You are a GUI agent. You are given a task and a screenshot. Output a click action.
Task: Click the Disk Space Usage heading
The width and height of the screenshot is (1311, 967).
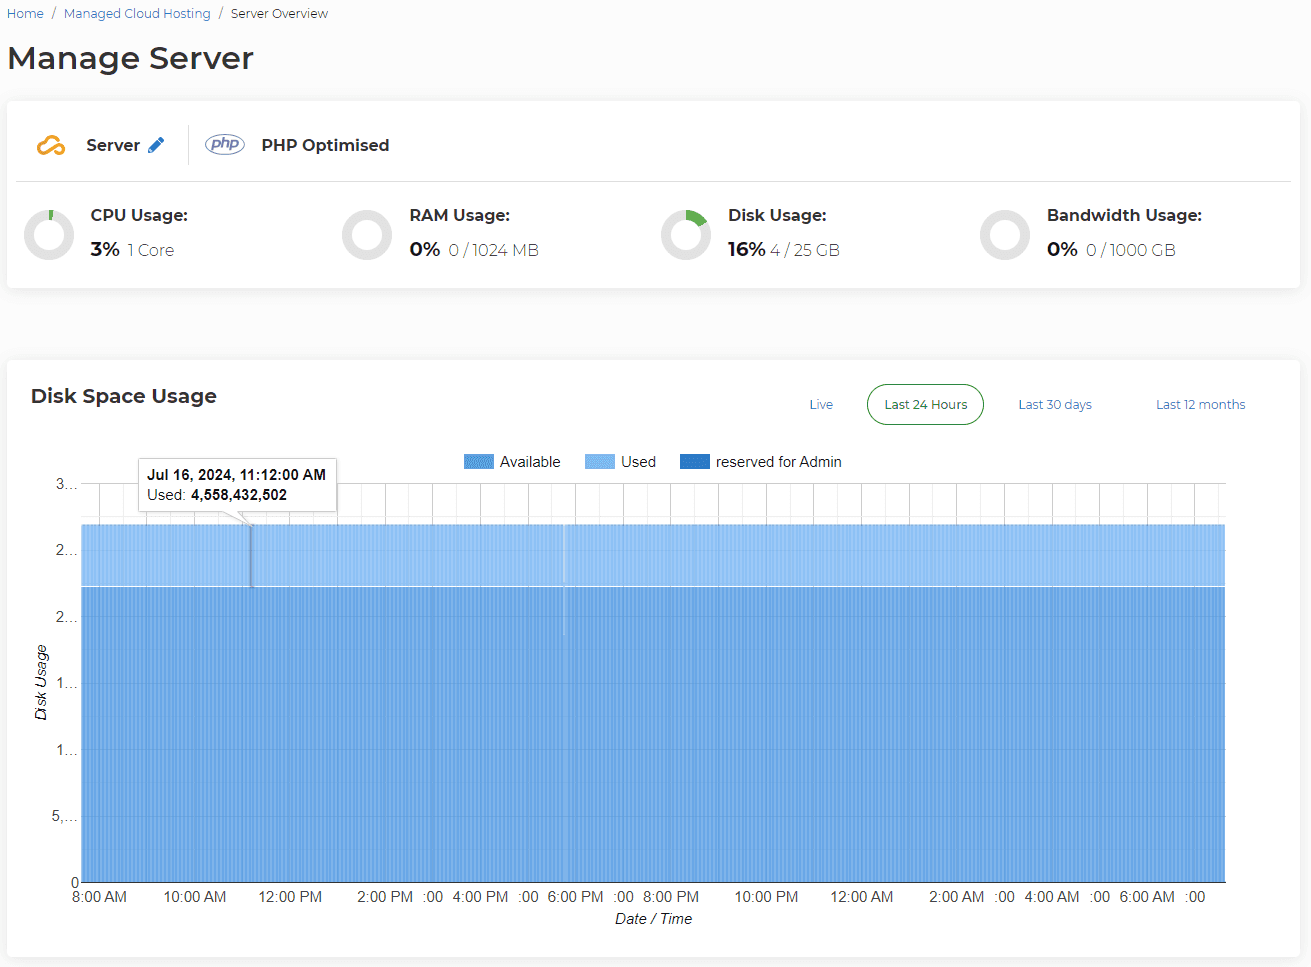[x=124, y=396]
